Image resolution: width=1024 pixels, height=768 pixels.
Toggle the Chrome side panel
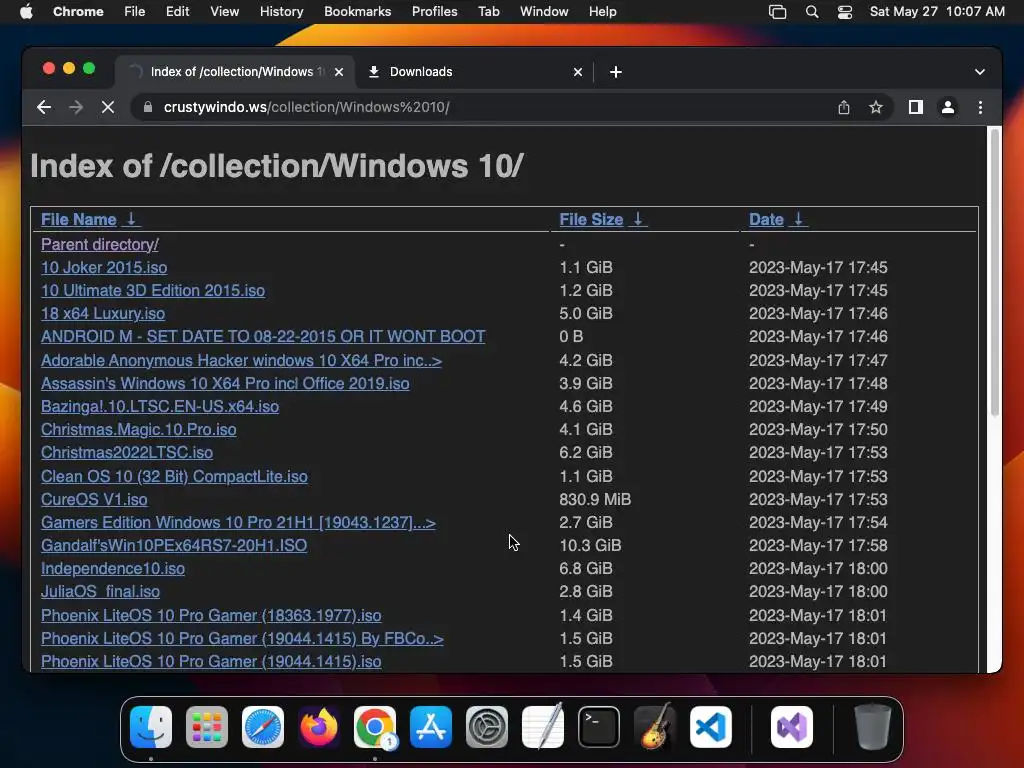916,107
